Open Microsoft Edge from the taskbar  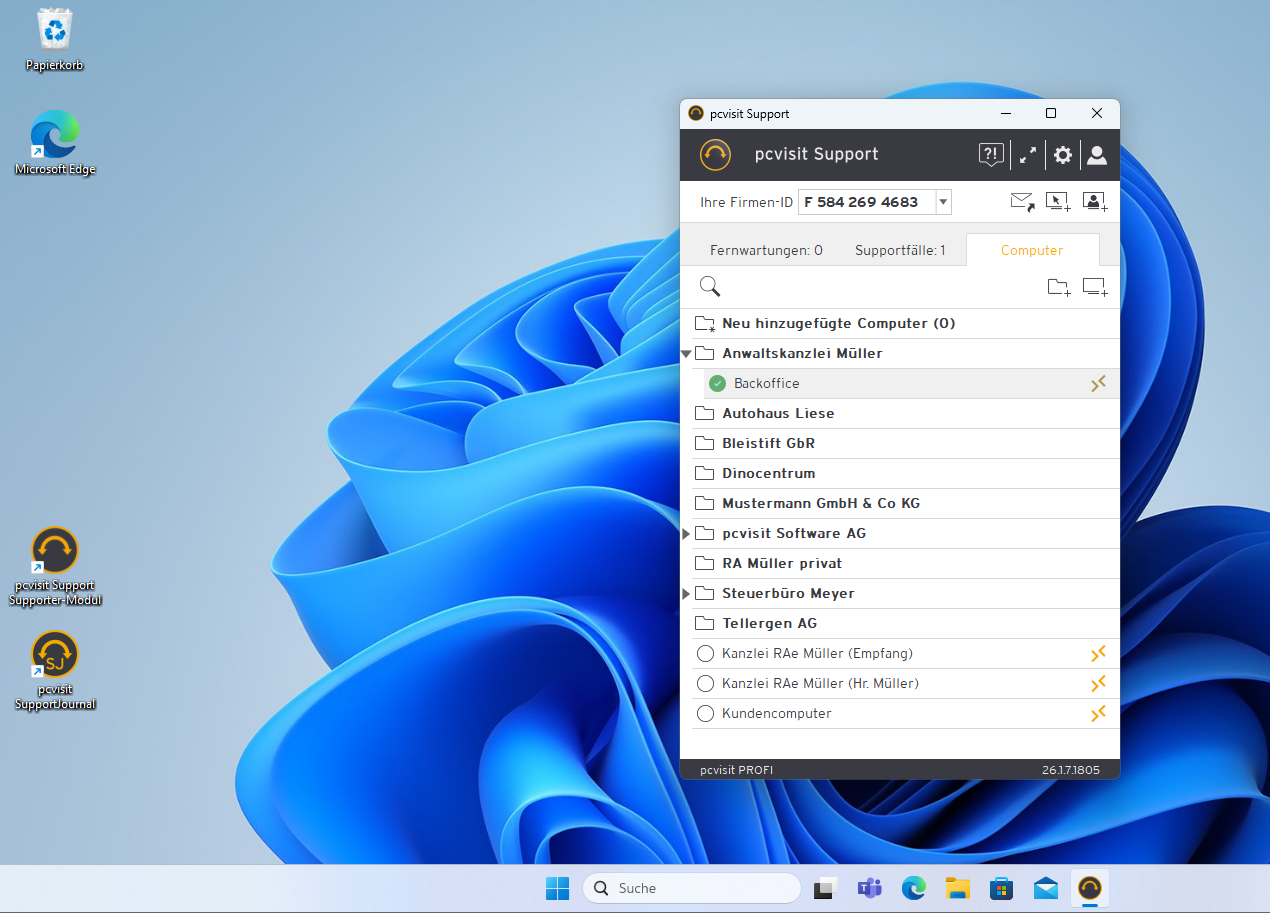click(913, 888)
